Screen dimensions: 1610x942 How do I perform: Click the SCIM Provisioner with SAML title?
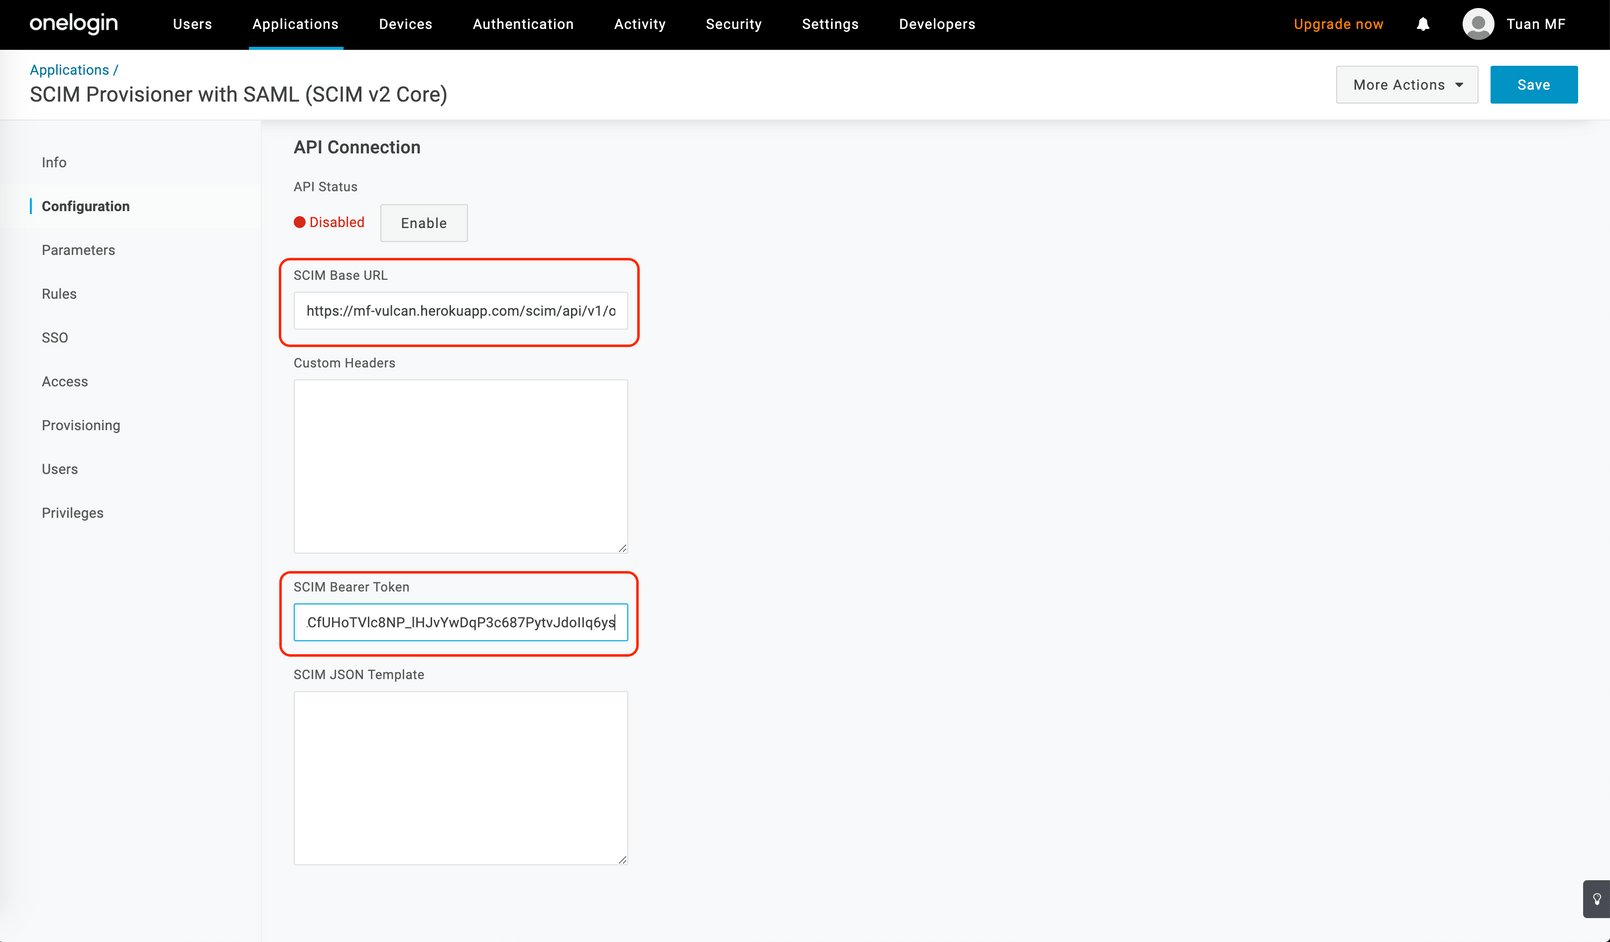(238, 94)
